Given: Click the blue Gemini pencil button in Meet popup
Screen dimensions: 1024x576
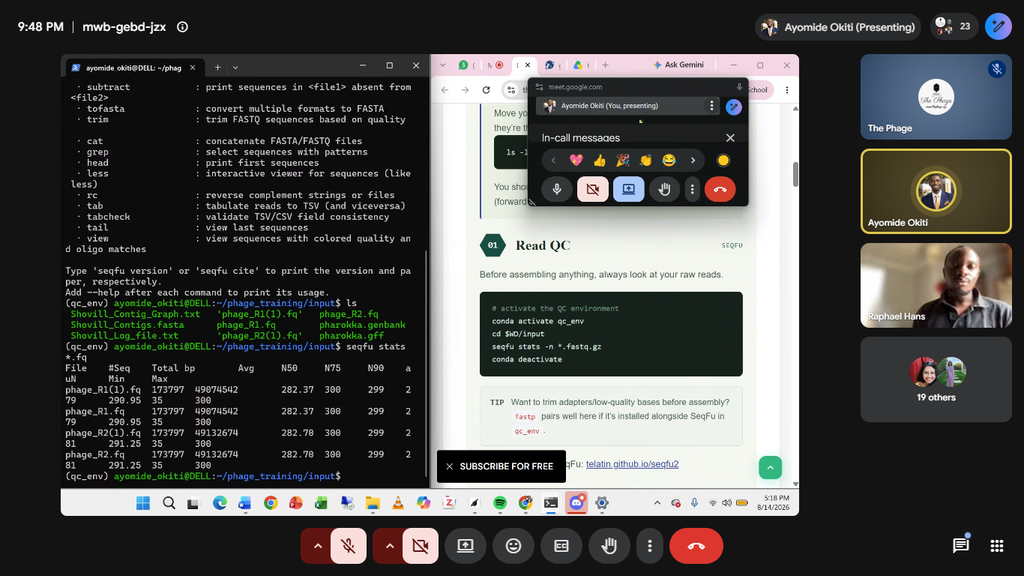Looking at the screenshot, I should point(733,106).
